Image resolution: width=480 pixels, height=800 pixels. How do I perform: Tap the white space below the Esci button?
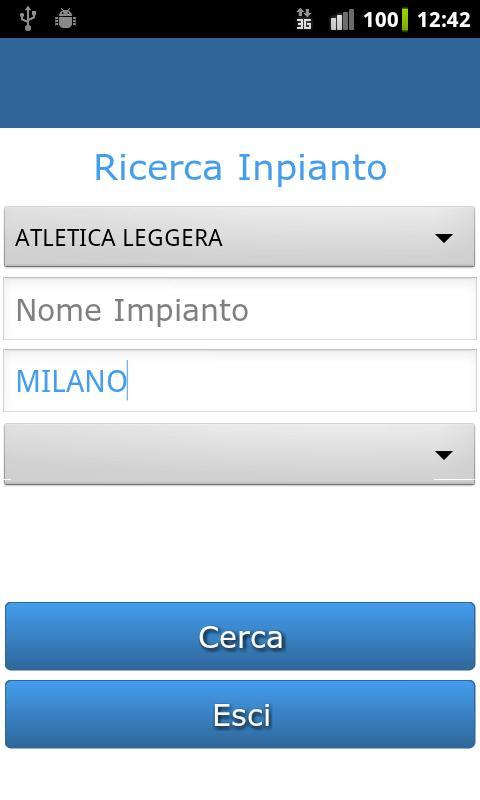pos(240,774)
